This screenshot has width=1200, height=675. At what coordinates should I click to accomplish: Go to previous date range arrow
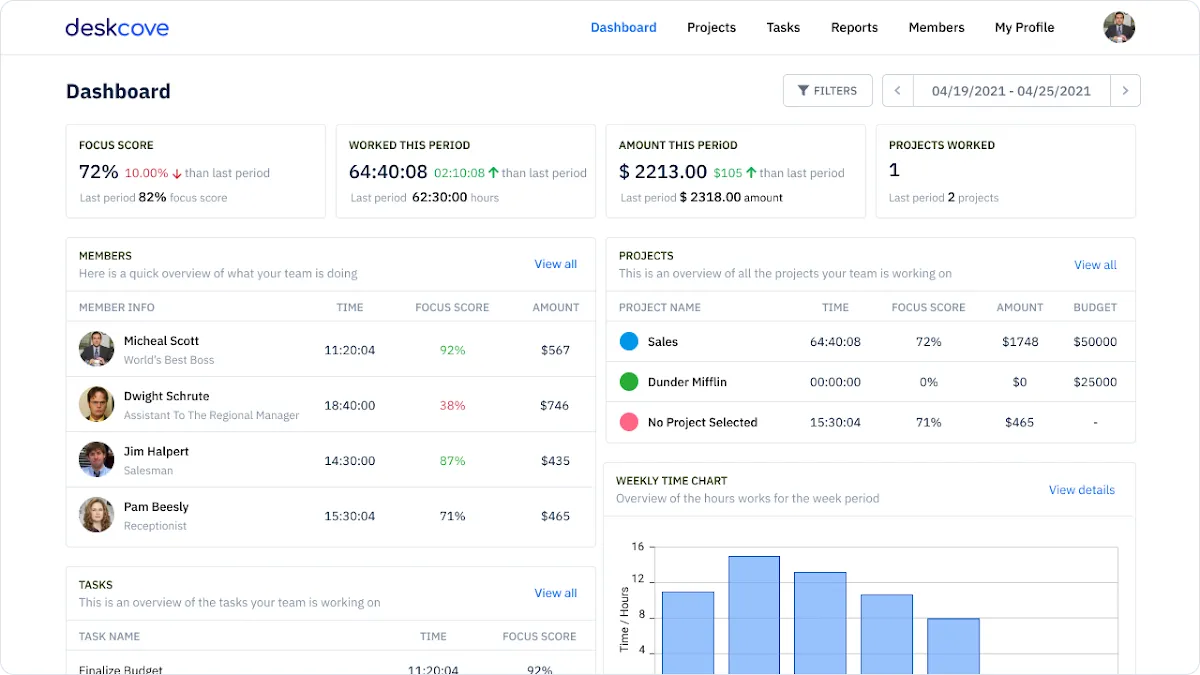[x=897, y=91]
